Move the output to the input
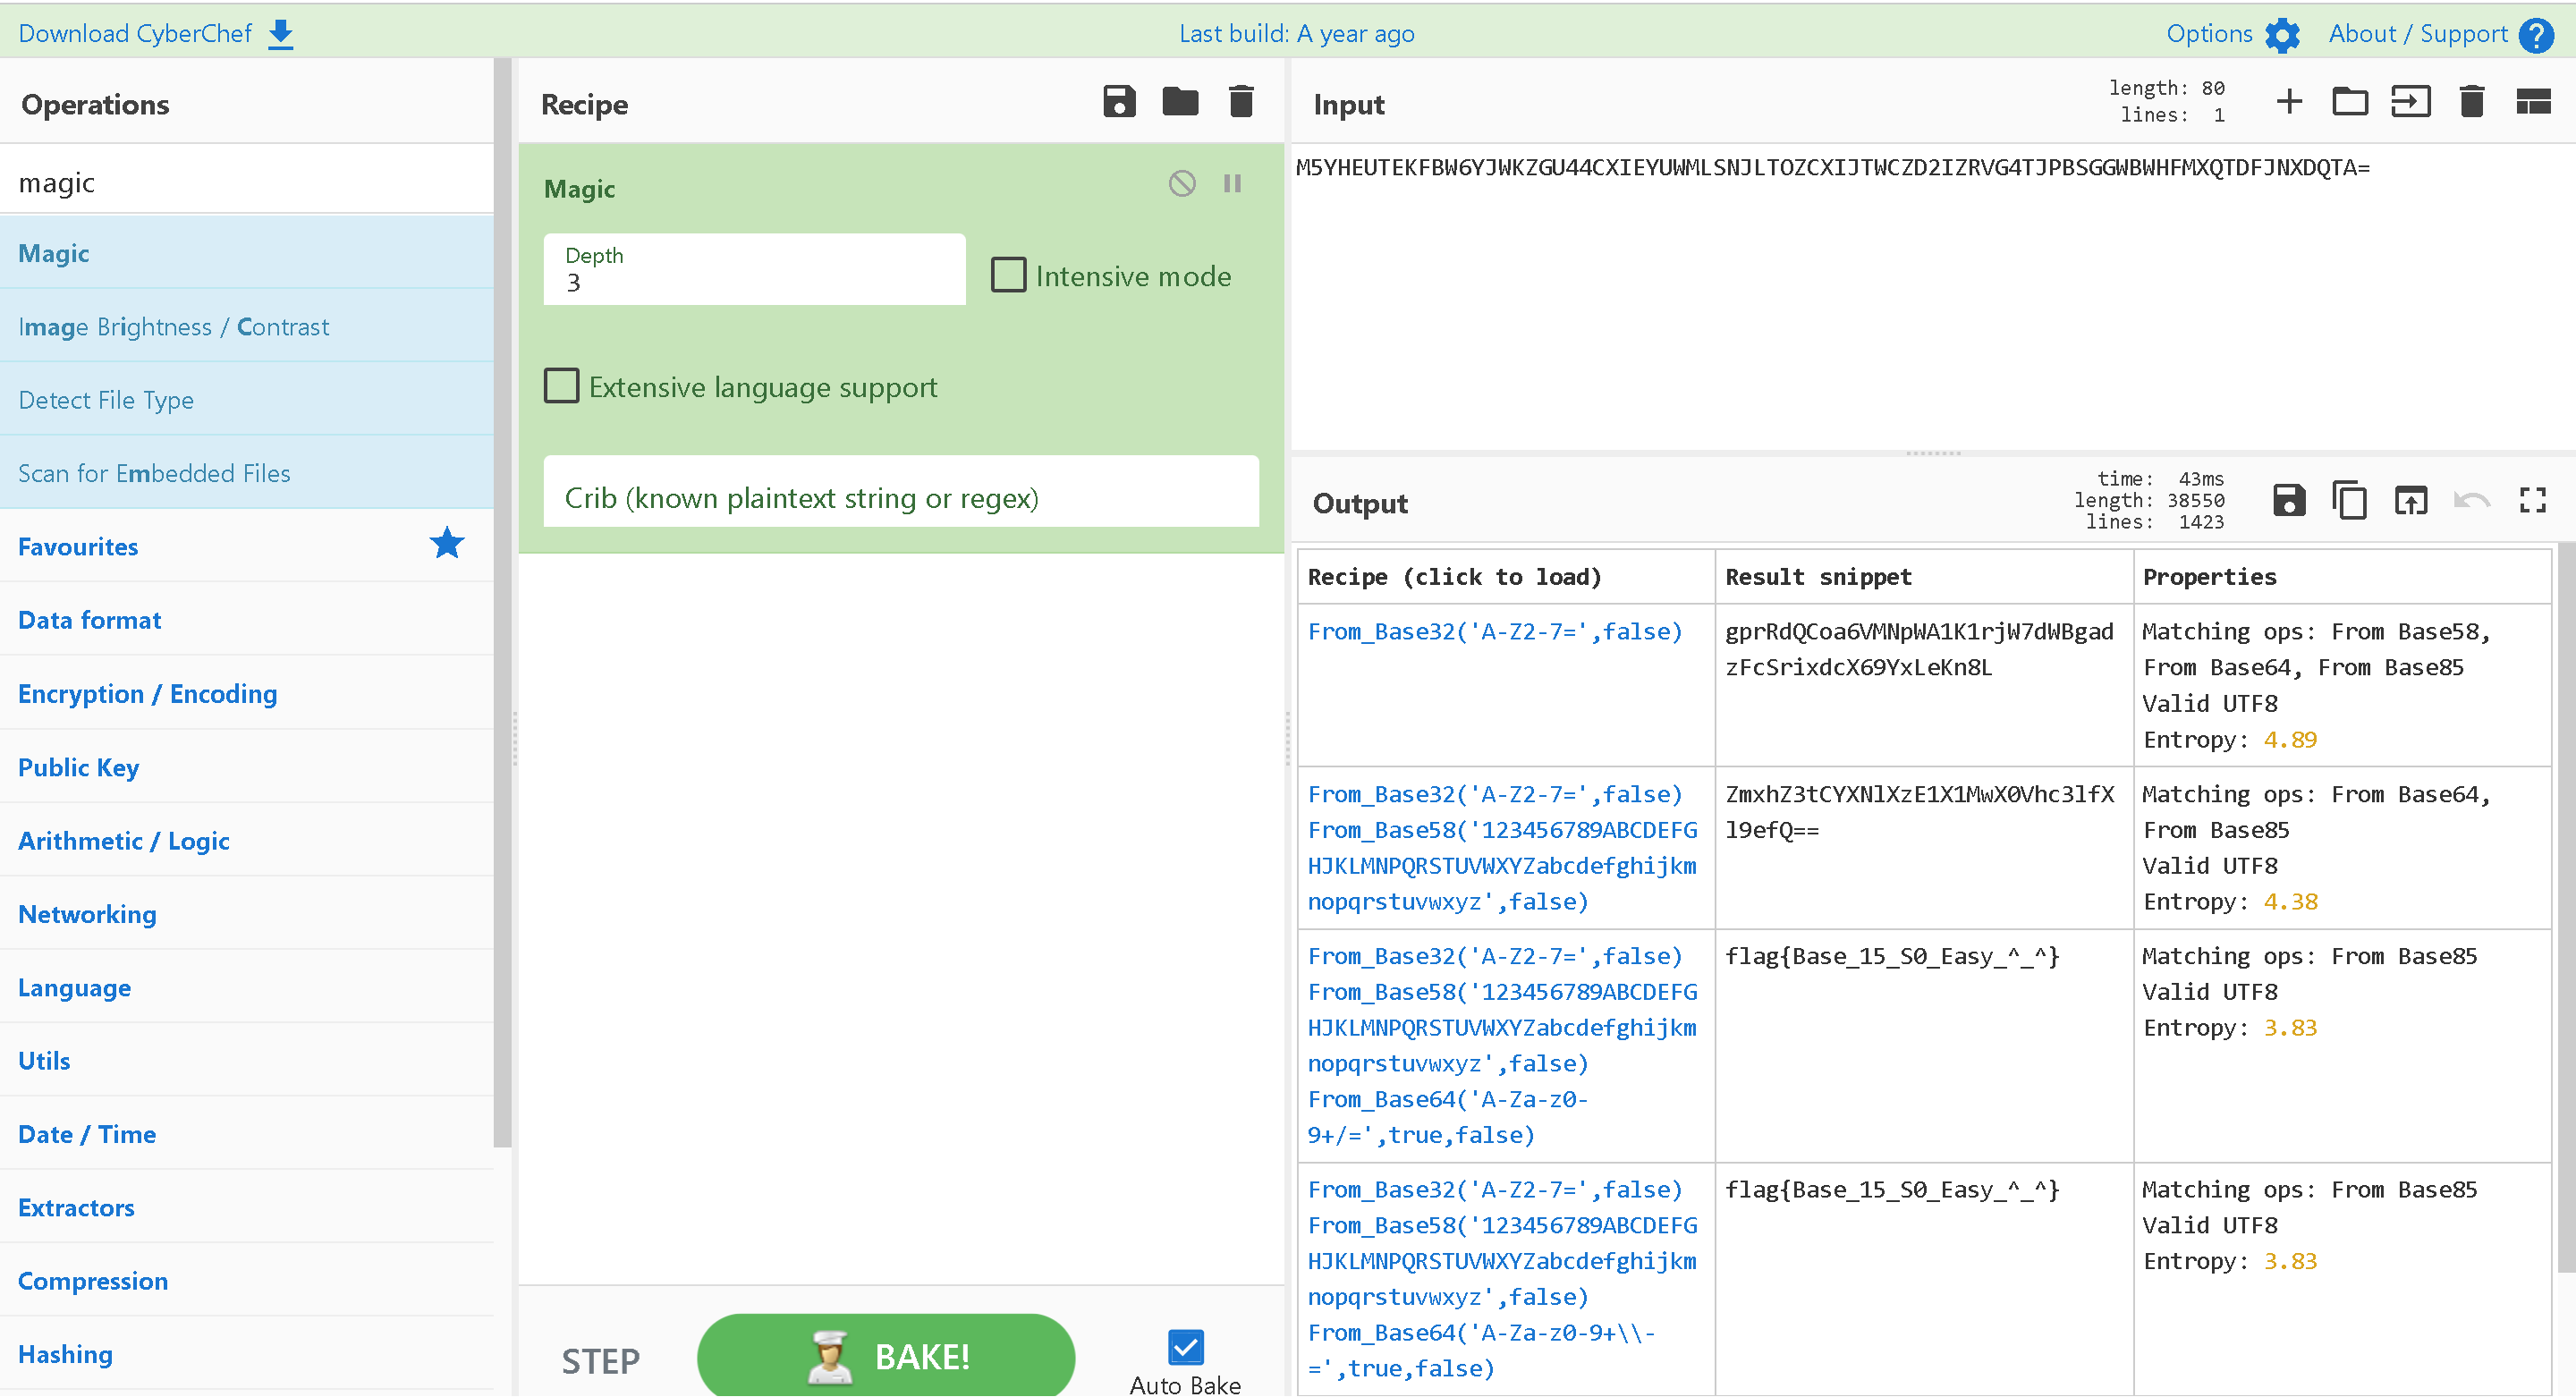The image size is (2576, 1397). click(x=2411, y=501)
